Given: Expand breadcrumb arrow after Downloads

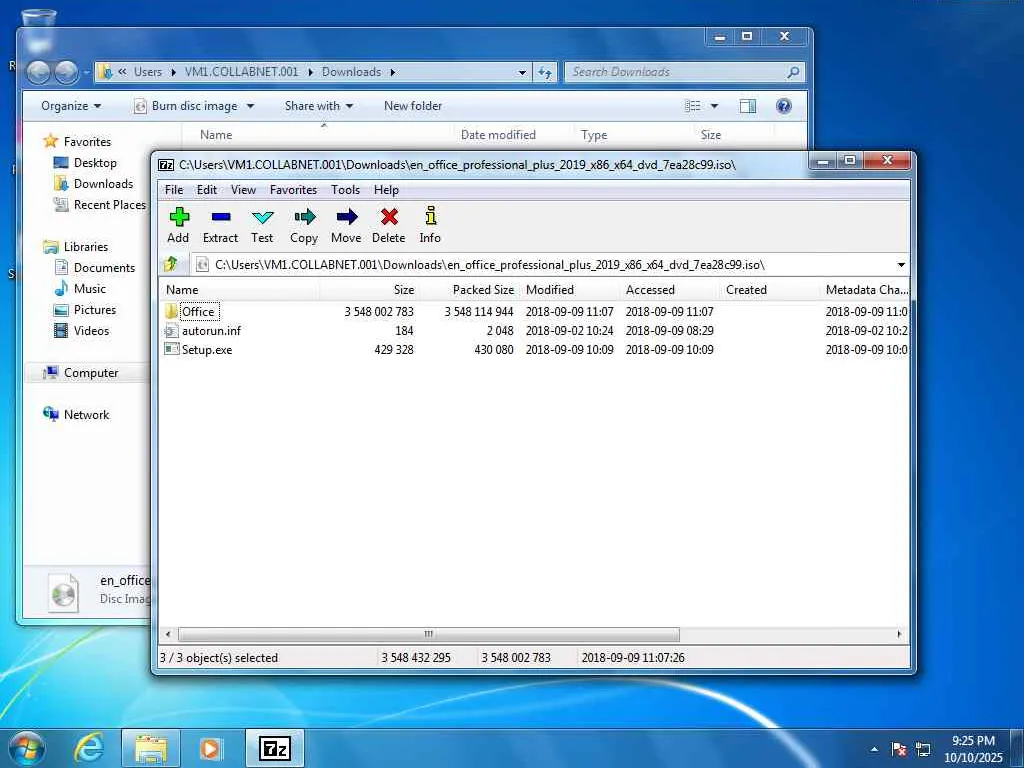Looking at the screenshot, I should 392,72.
